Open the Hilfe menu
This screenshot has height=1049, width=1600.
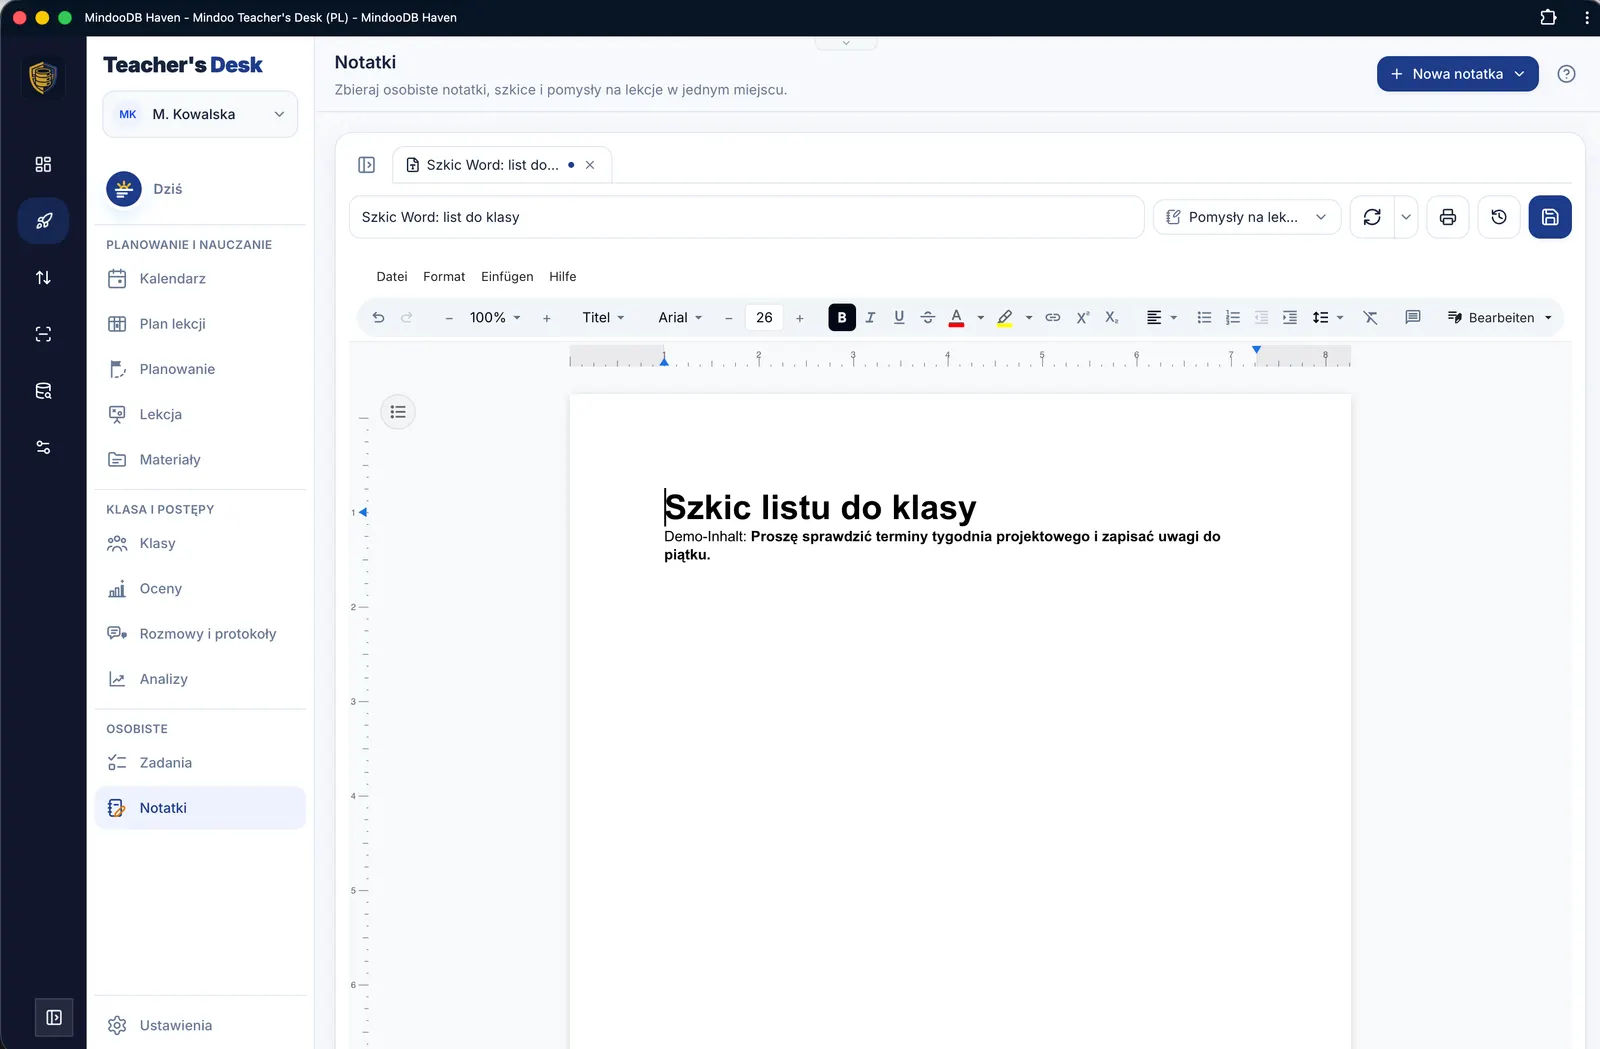point(563,277)
